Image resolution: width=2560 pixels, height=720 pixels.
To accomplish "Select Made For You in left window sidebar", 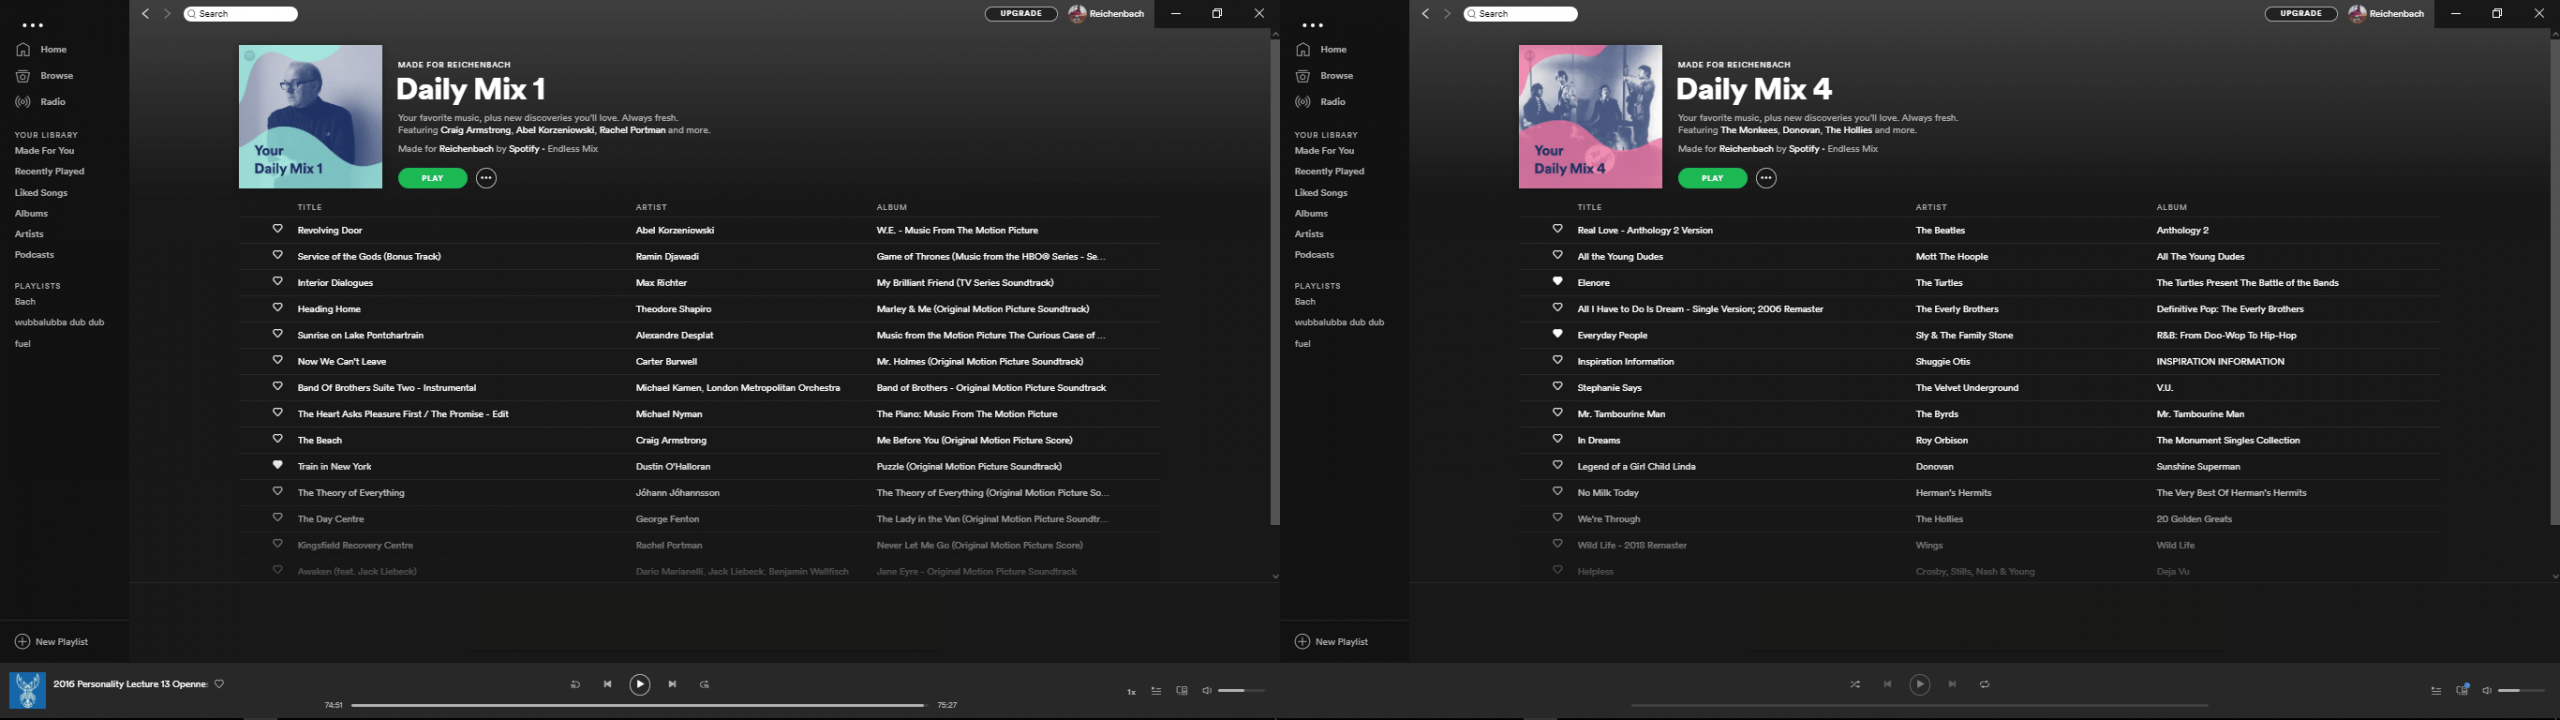I will pyautogui.click(x=44, y=151).
